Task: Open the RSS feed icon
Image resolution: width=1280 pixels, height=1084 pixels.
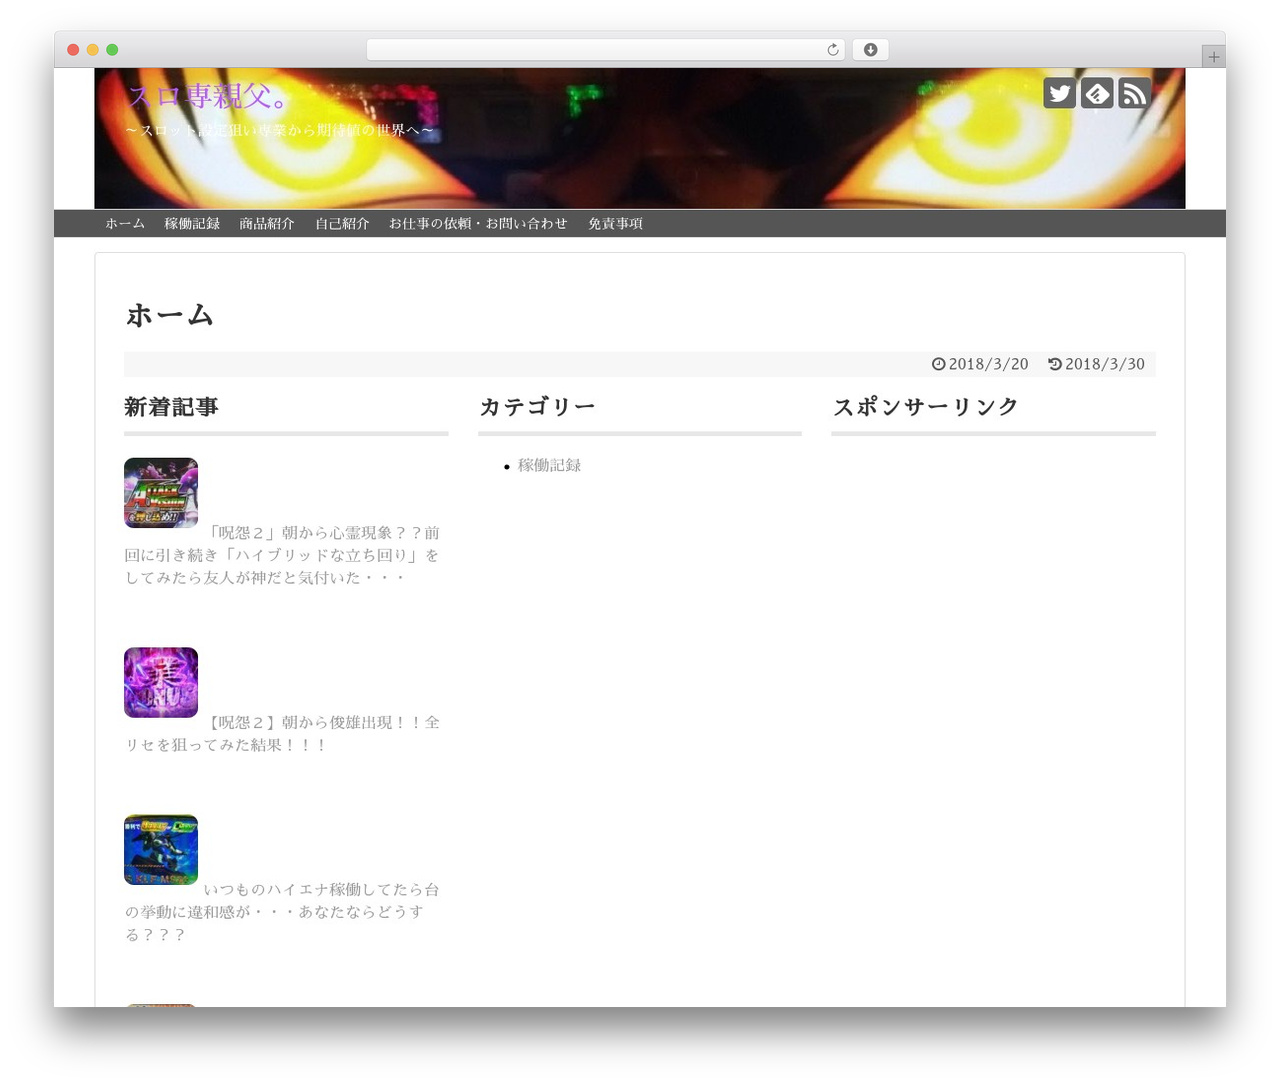Action: [x=1134, y=93]
